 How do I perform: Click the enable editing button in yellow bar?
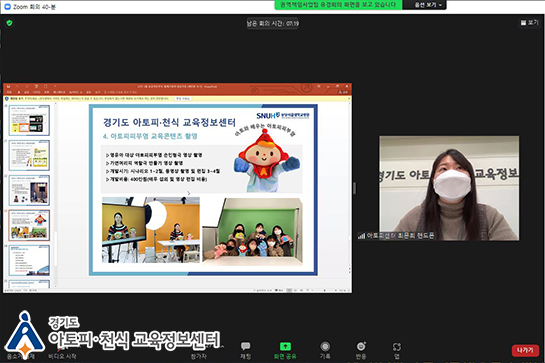[x=183, y=99]
